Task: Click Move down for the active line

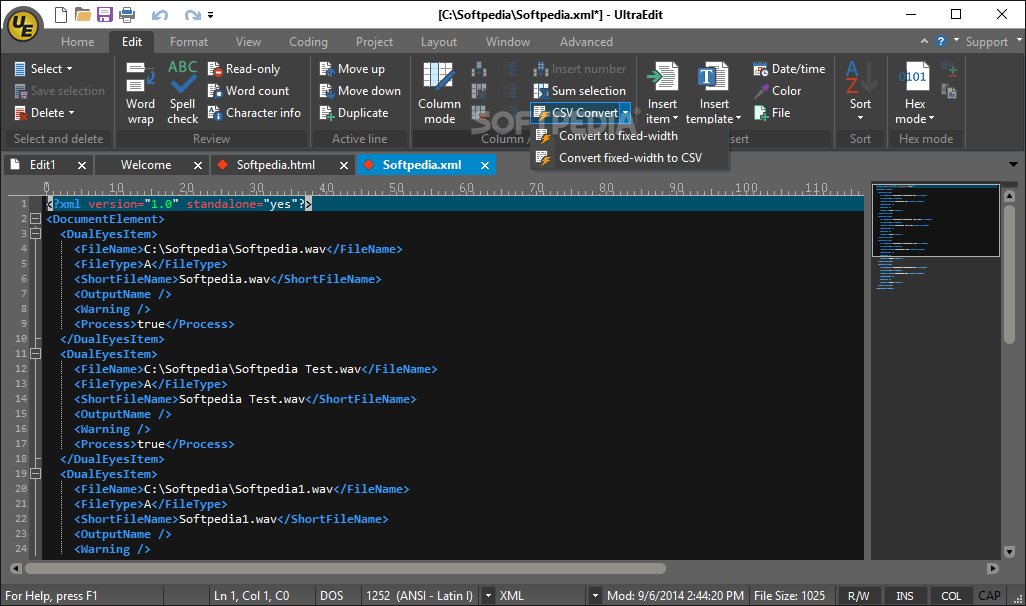Action: click(x=360, y=91)
